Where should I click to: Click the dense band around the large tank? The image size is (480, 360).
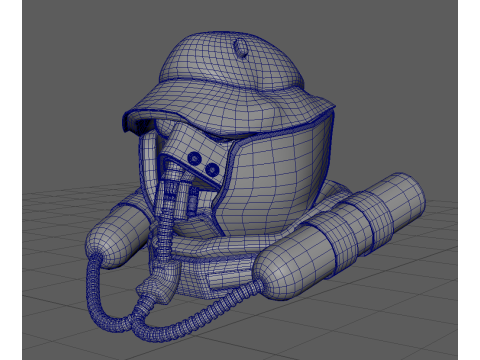tap(353, 232)
